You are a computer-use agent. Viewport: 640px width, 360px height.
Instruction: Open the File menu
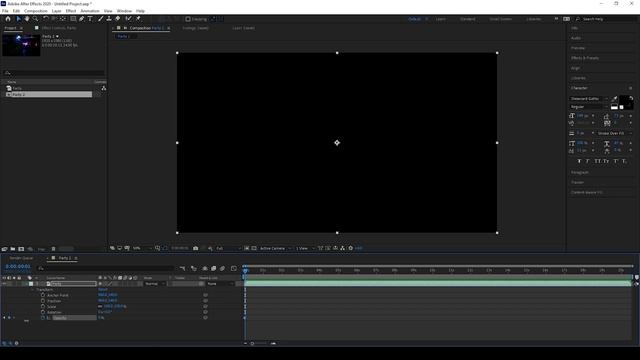(5, 11)
